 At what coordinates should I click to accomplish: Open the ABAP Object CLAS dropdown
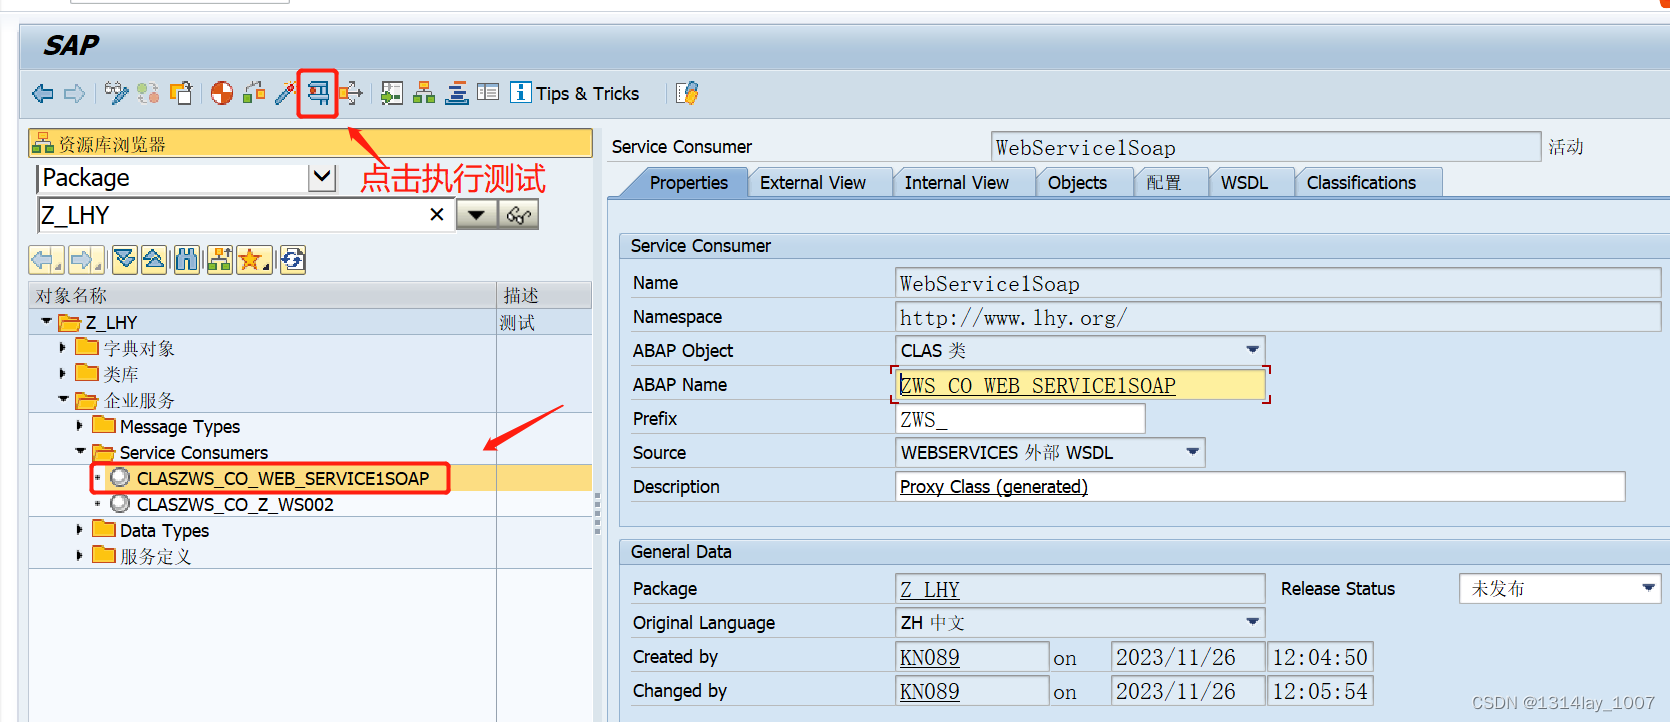[x=1252, y=350]
